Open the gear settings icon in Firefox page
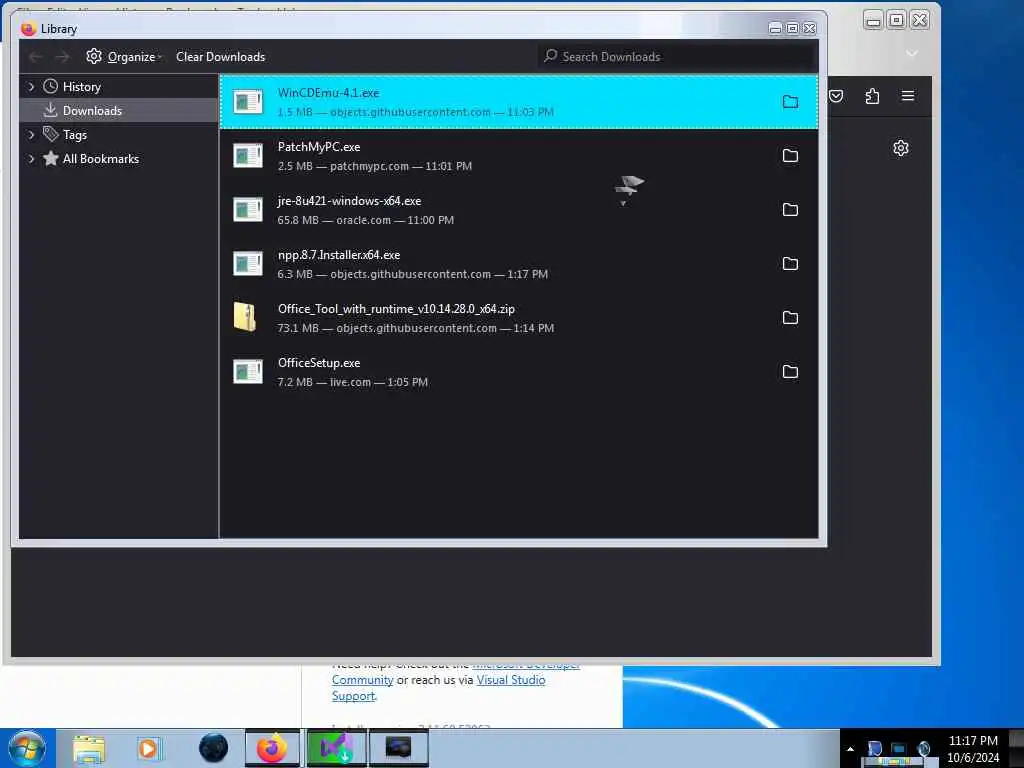 coord(901,148)
